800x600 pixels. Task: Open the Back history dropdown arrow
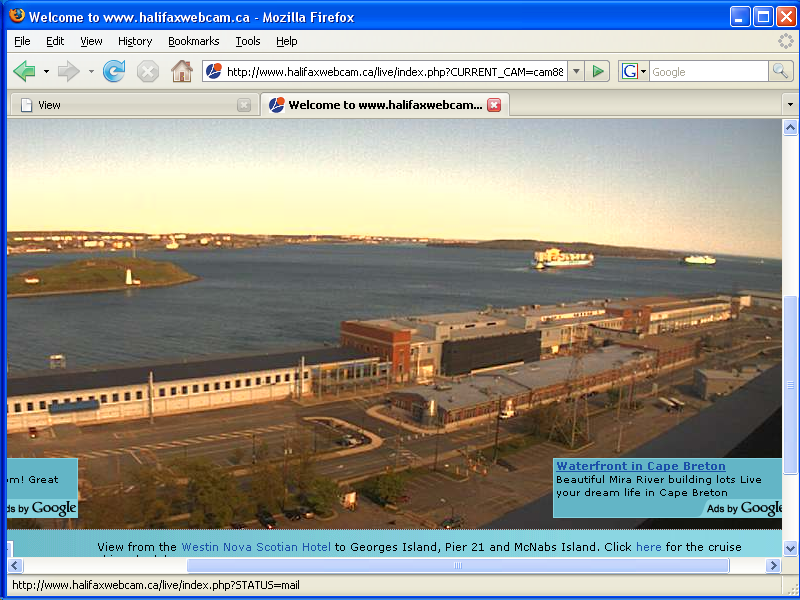[x=46, y=71]
